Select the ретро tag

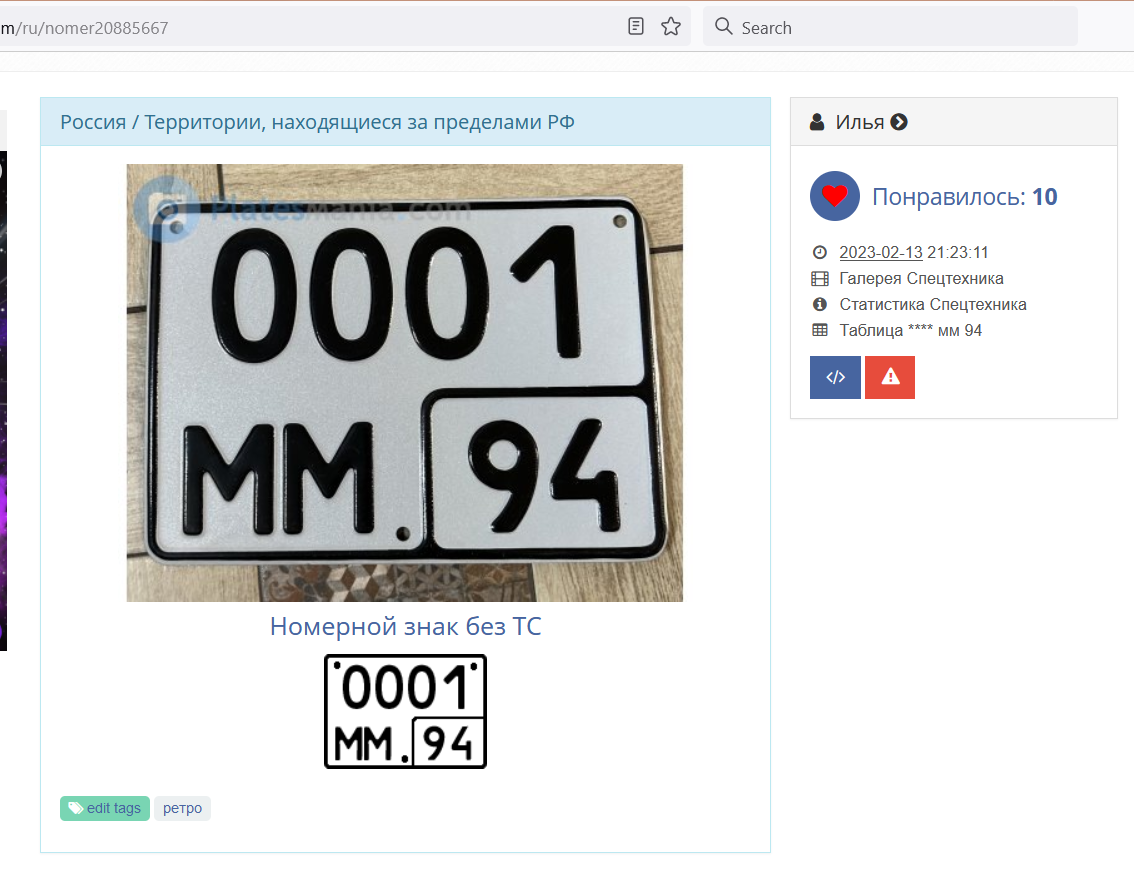pos(182,808)
